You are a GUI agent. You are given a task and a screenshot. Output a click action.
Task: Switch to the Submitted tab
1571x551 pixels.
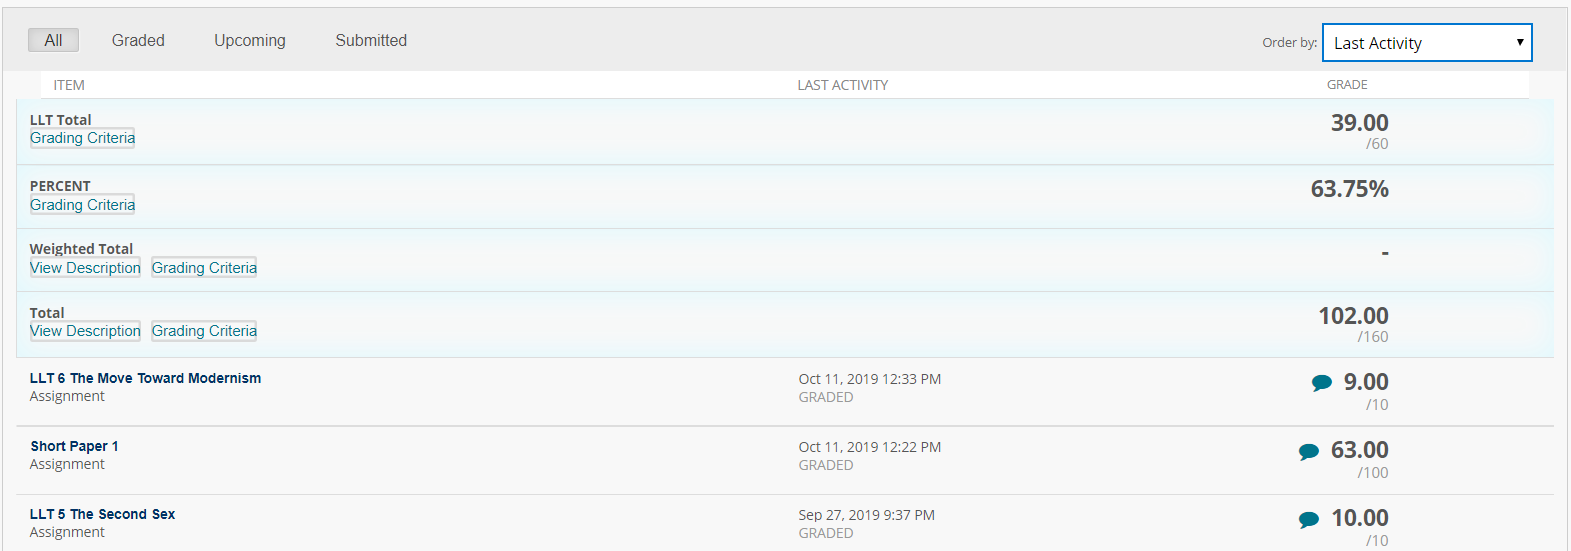[371, 40]
